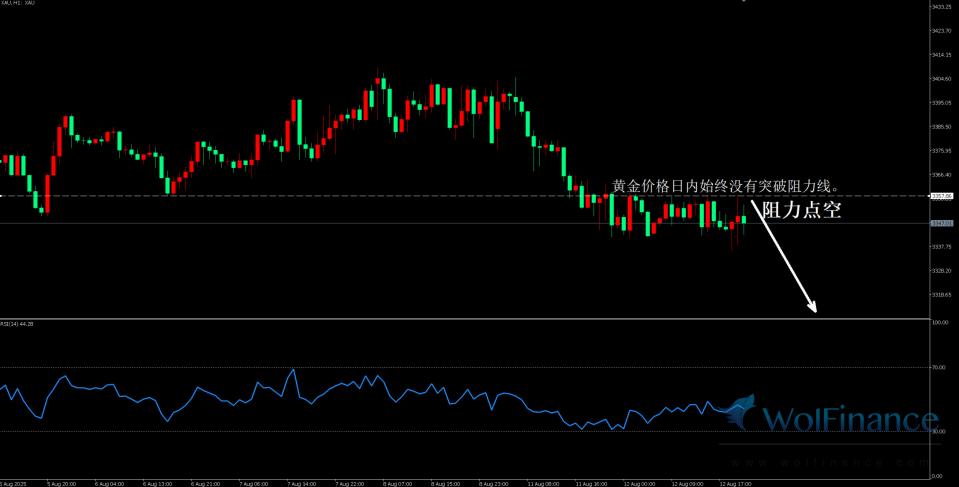Select the dashed horizontal resistance line
This screenshot has width=959, height=487.
coord(300,196)
